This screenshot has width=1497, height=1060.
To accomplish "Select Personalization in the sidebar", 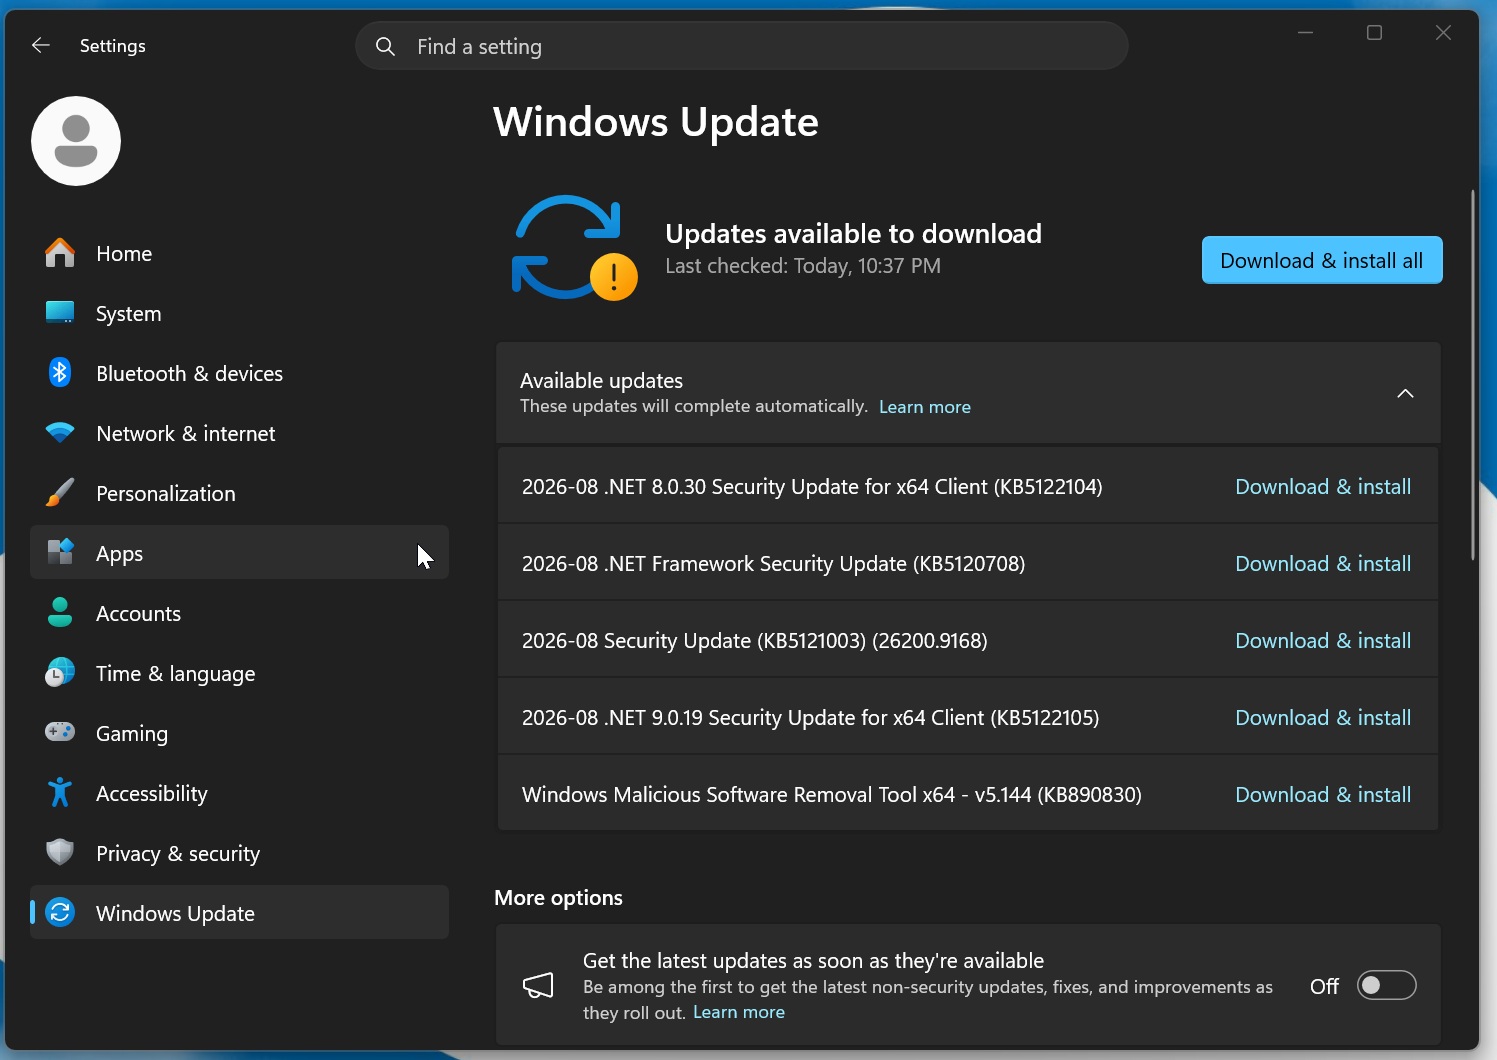I will (239, 493).
